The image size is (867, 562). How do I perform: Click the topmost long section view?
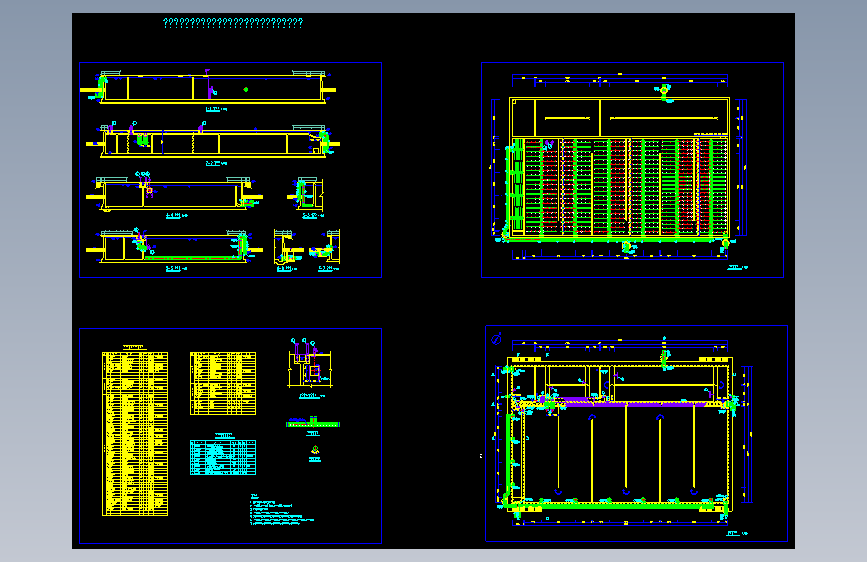(x=208, y=87)
